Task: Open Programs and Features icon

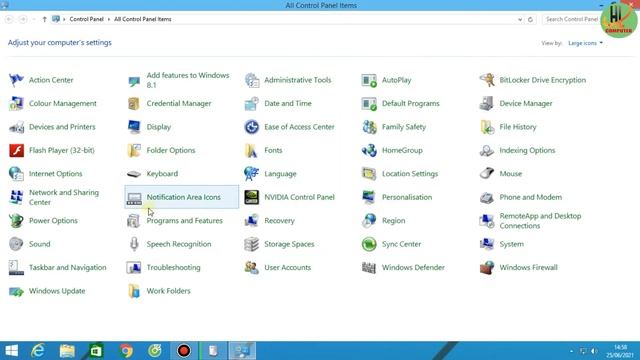Action: (134, 221)
